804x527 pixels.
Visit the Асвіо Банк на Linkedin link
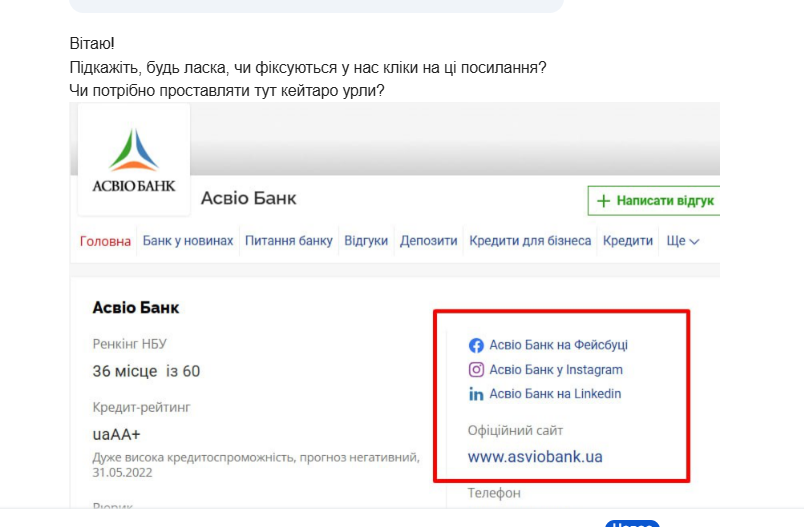tap(555, 394)
